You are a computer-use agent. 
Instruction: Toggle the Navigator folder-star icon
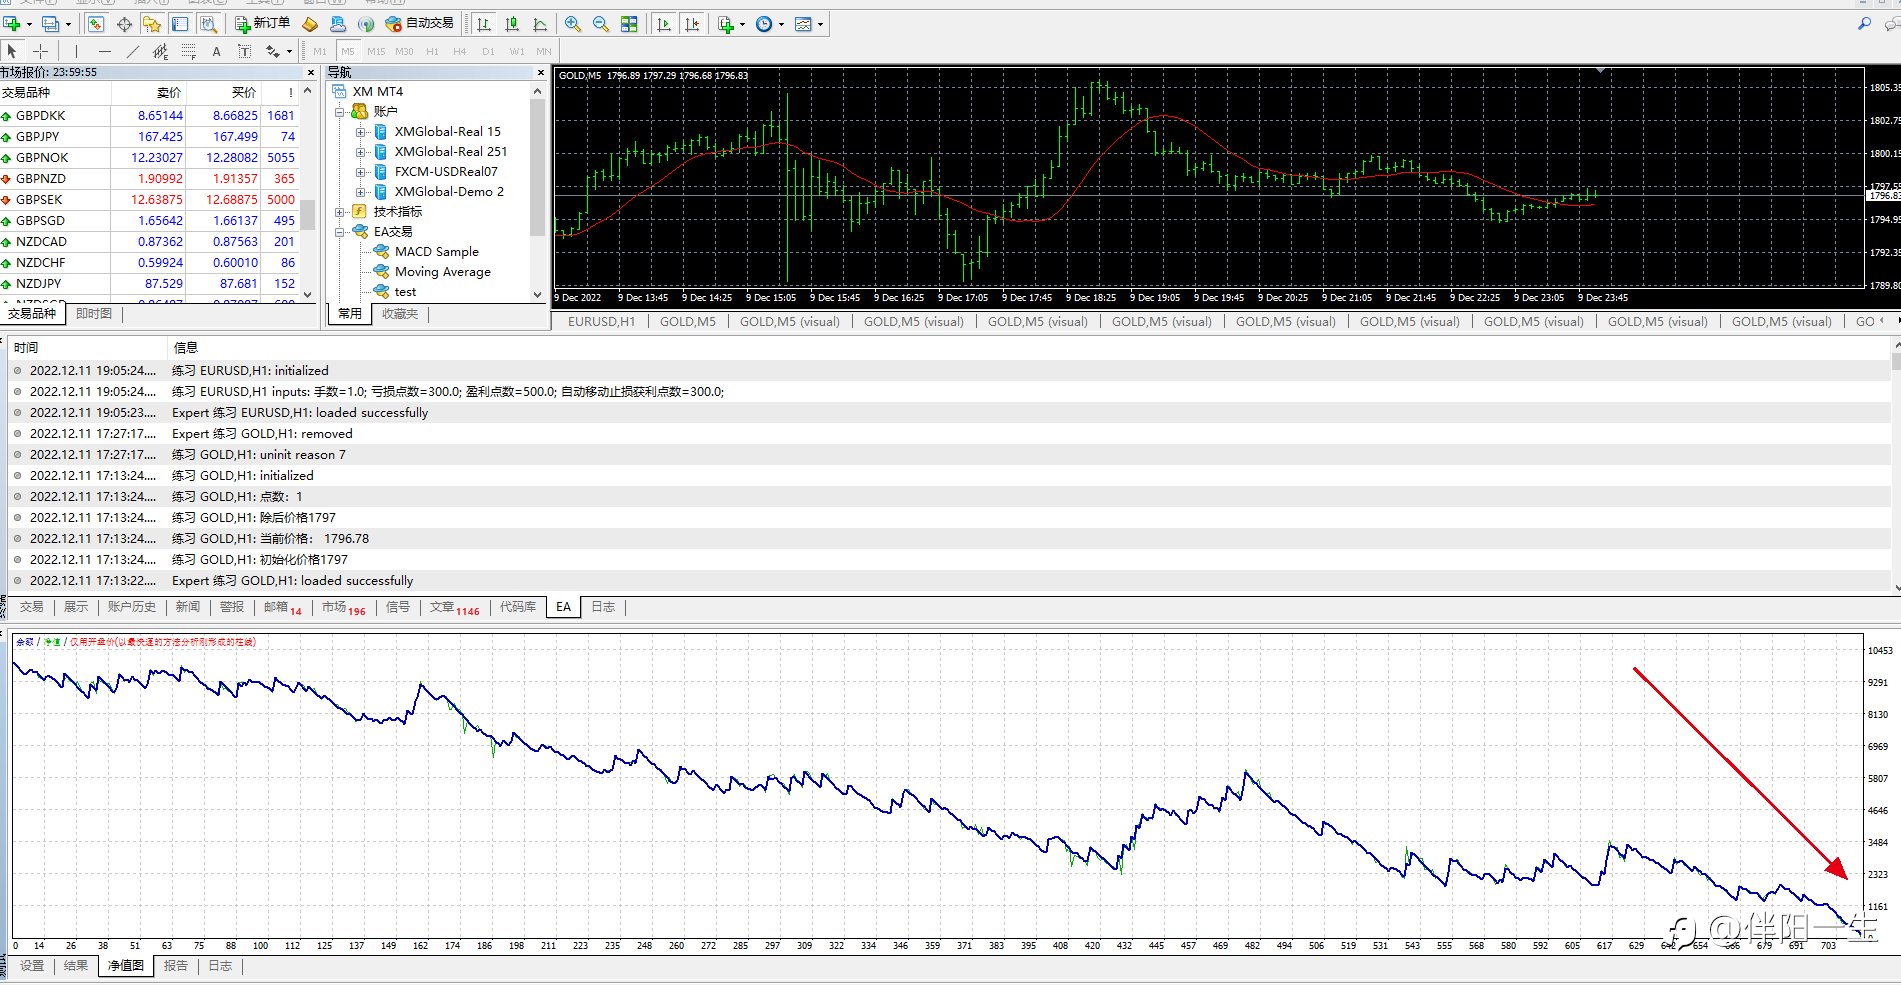(x=152, y=24)
